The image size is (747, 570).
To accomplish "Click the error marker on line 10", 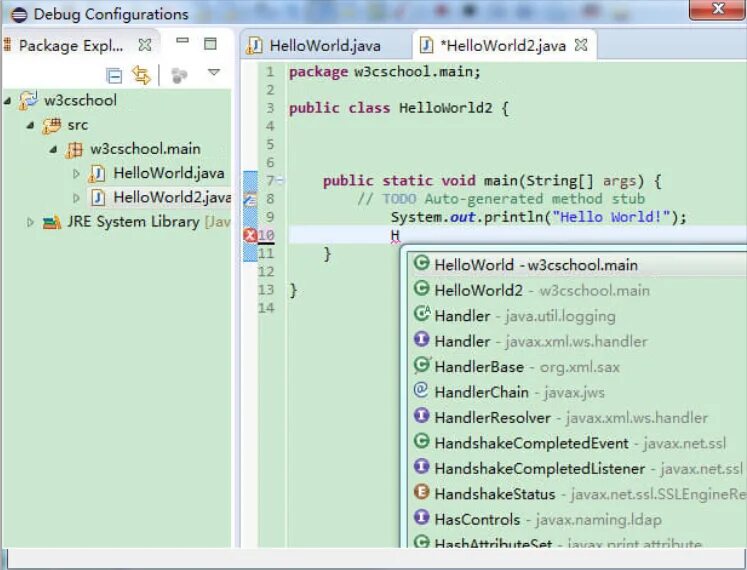I will [x=250, y=235].
